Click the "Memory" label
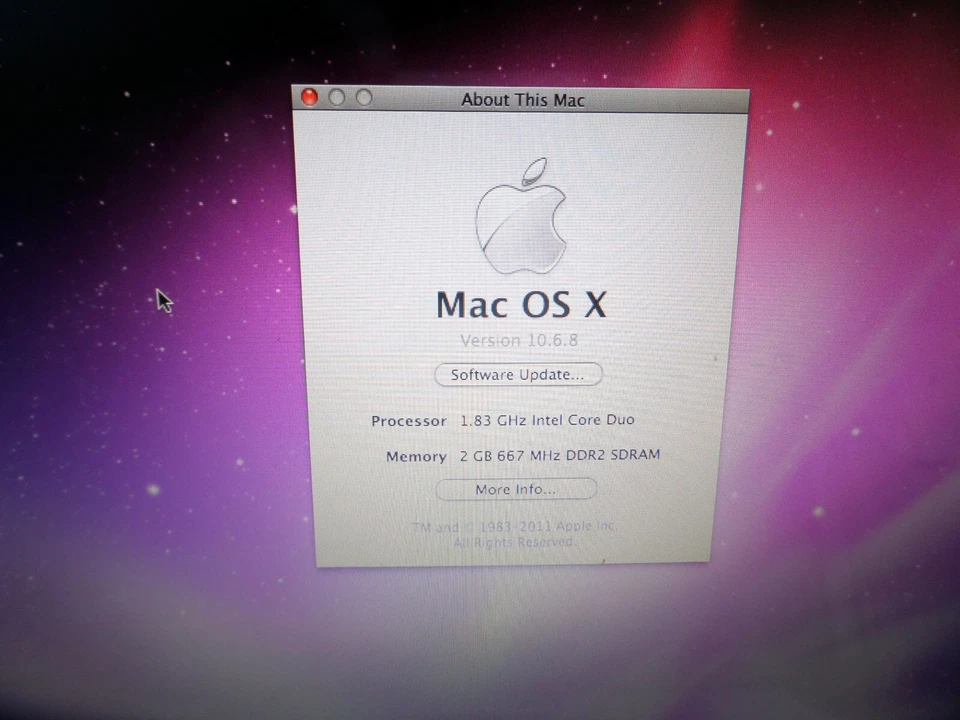Viewport: 960px width, 720px height. [416, 455]
